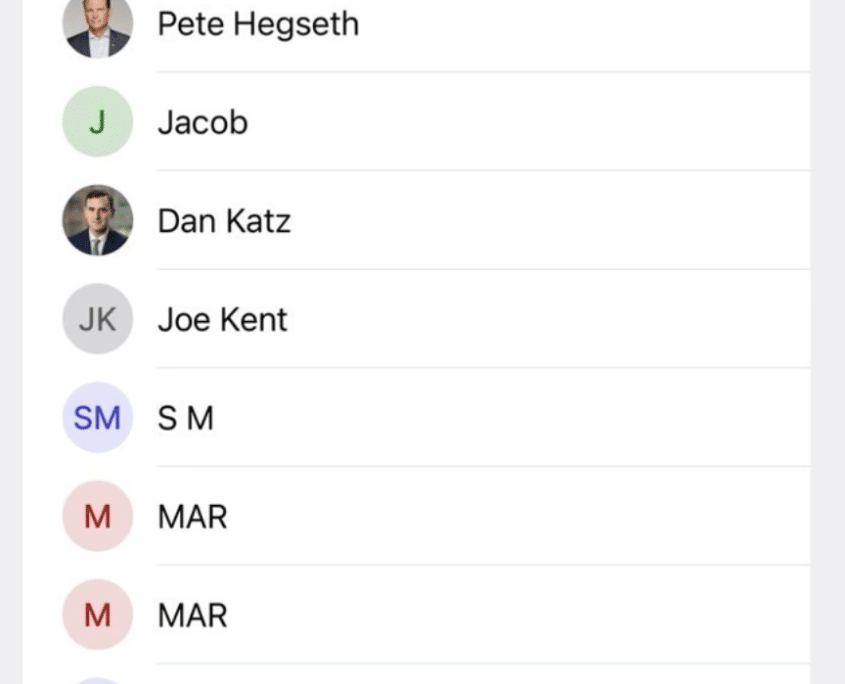Tap the green J avatar icon

tap(97, 122)
